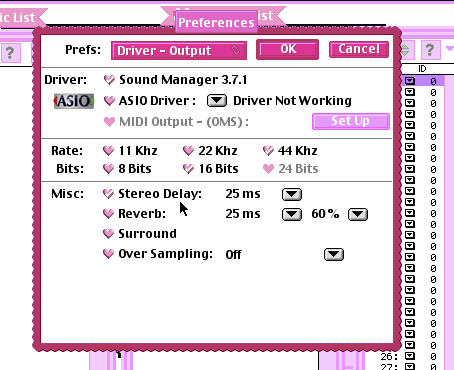The image size is (454, 370).
Task: Select the ASIO Driver heart option
Action: [x=109, y=101]
